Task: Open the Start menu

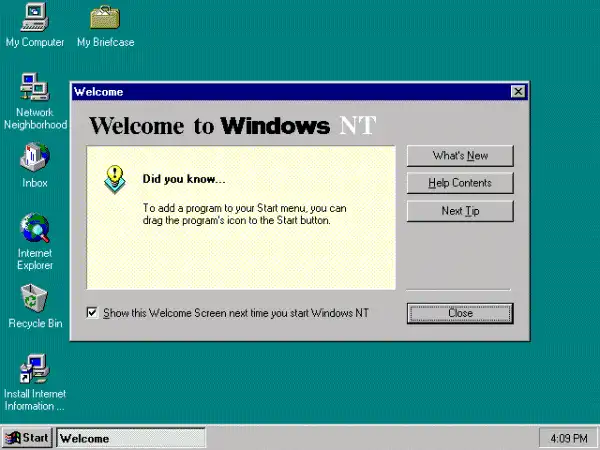Action: 27,438
